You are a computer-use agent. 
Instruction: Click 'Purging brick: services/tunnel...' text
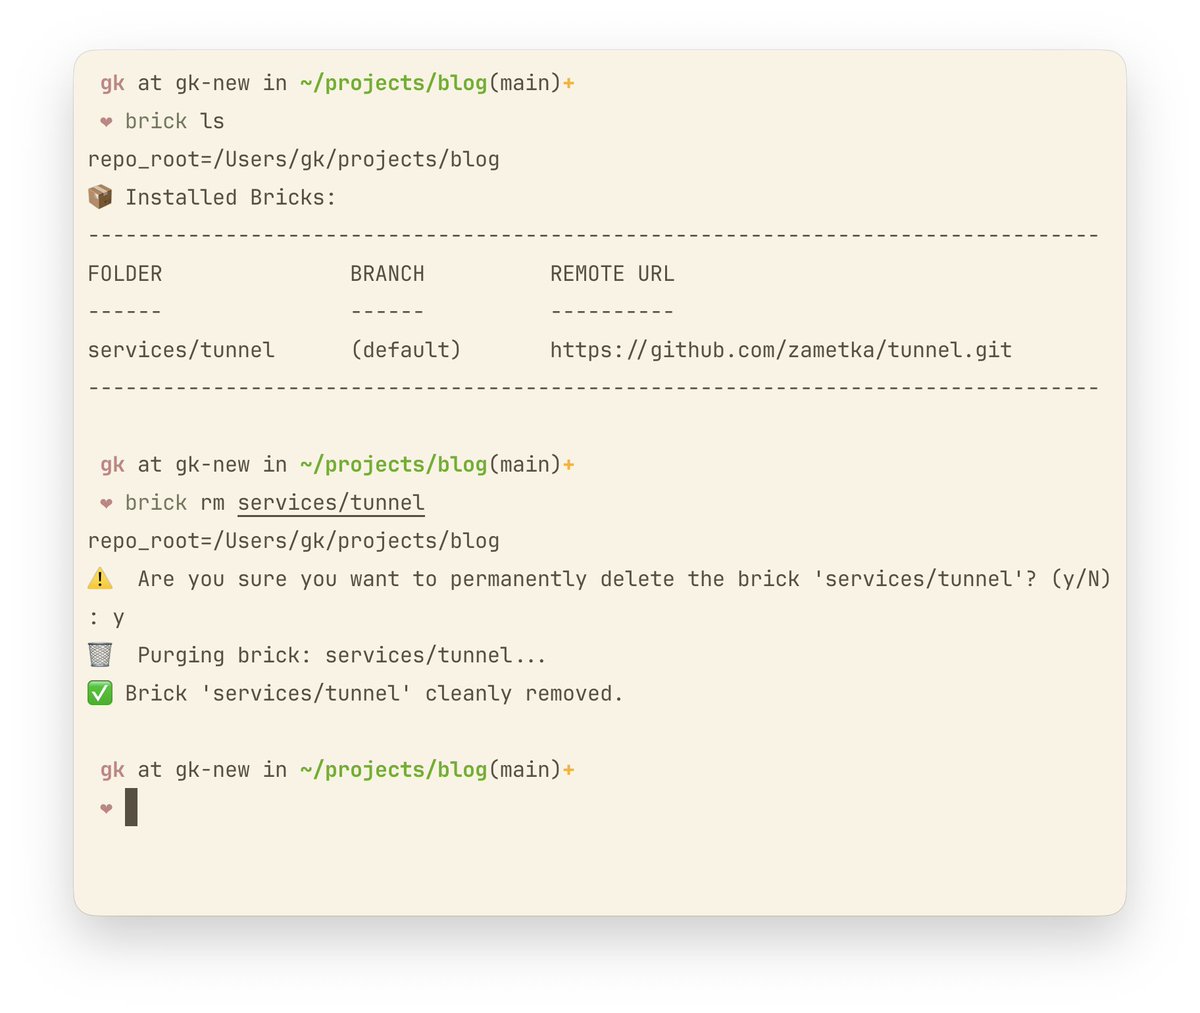pyautogui.click(x=342, y=655)
